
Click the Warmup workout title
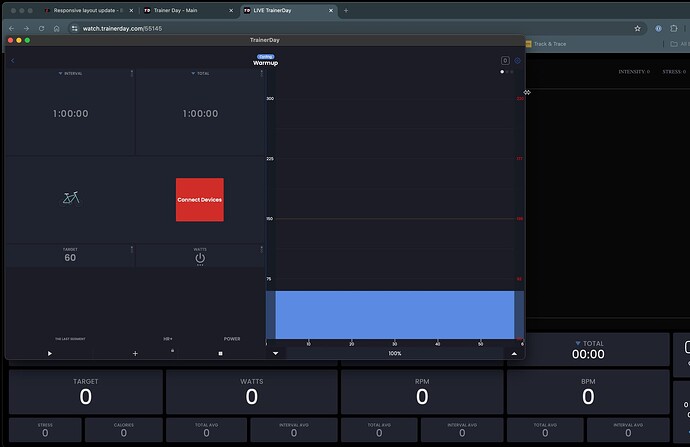265,63
